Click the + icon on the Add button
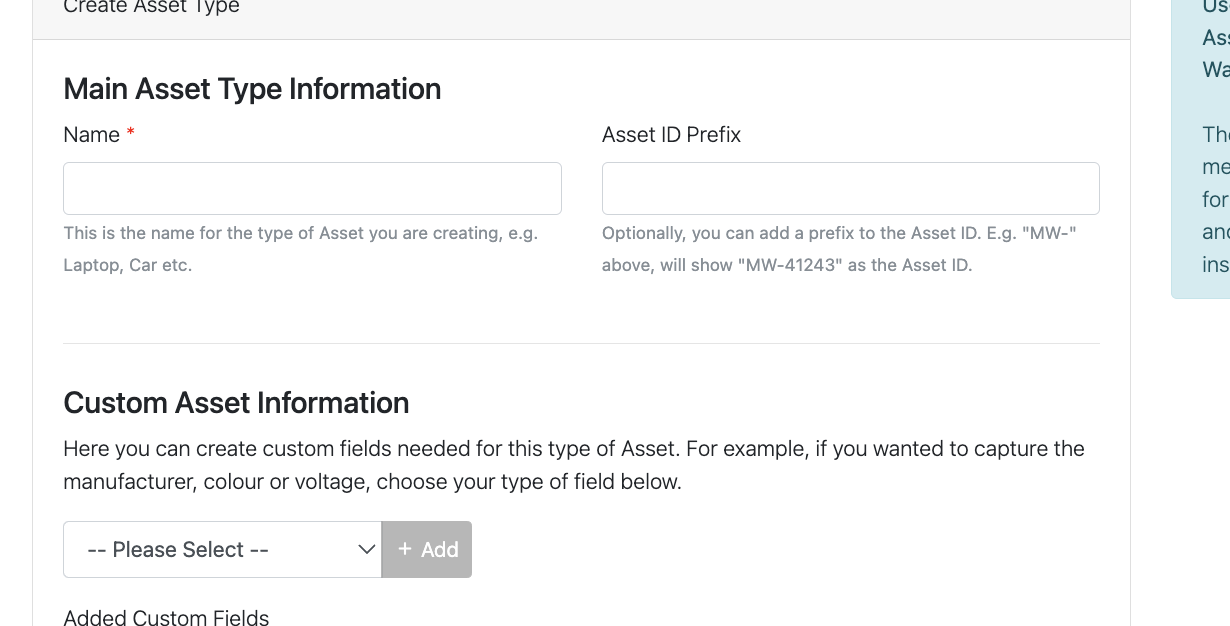 point(404,549)
